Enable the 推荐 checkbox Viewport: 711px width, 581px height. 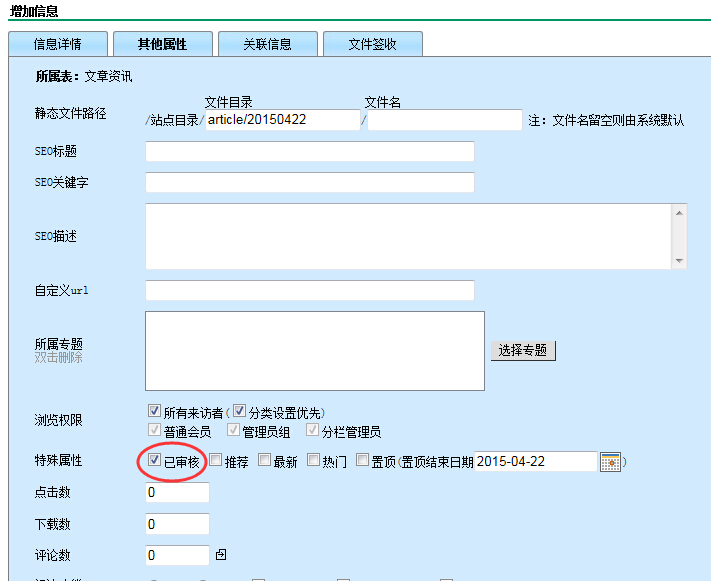[216, 461]
